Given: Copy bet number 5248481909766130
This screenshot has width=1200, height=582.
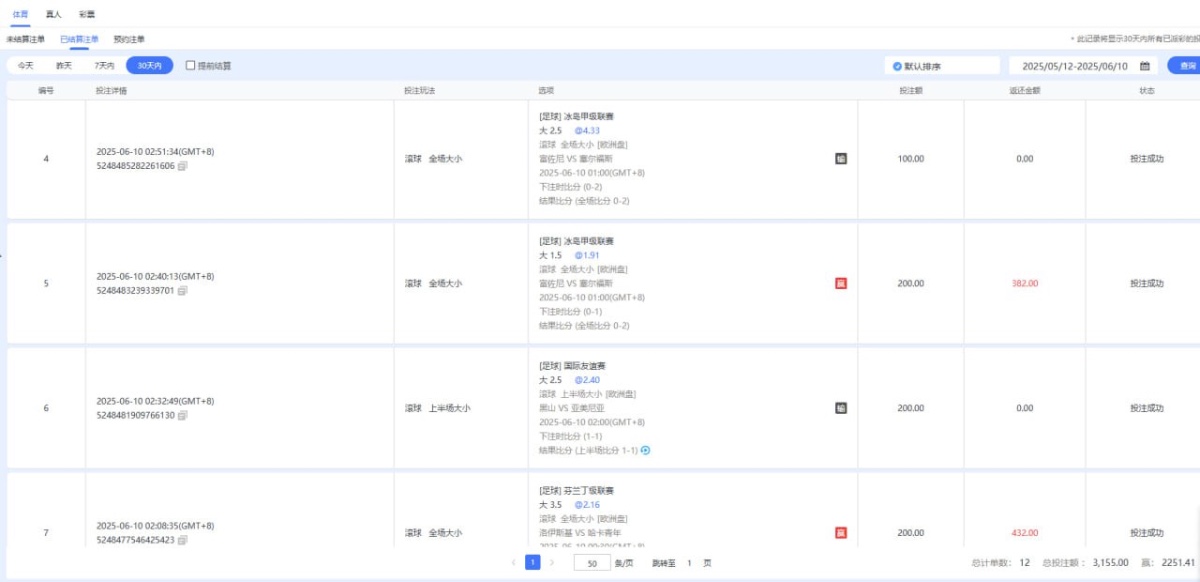Looking at the screenshot, I should tap(182, 415).
